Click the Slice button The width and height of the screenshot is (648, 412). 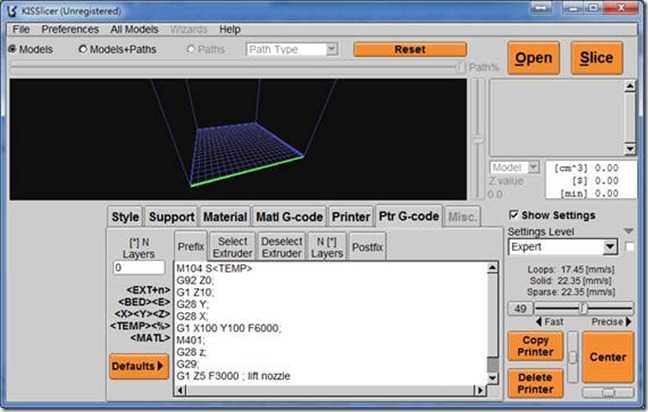(596, 58)
